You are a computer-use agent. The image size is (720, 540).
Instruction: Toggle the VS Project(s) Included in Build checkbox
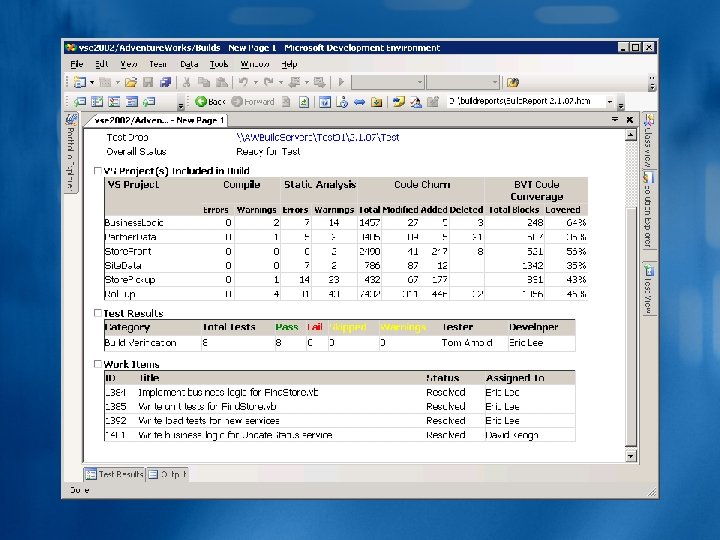point(97,171)
